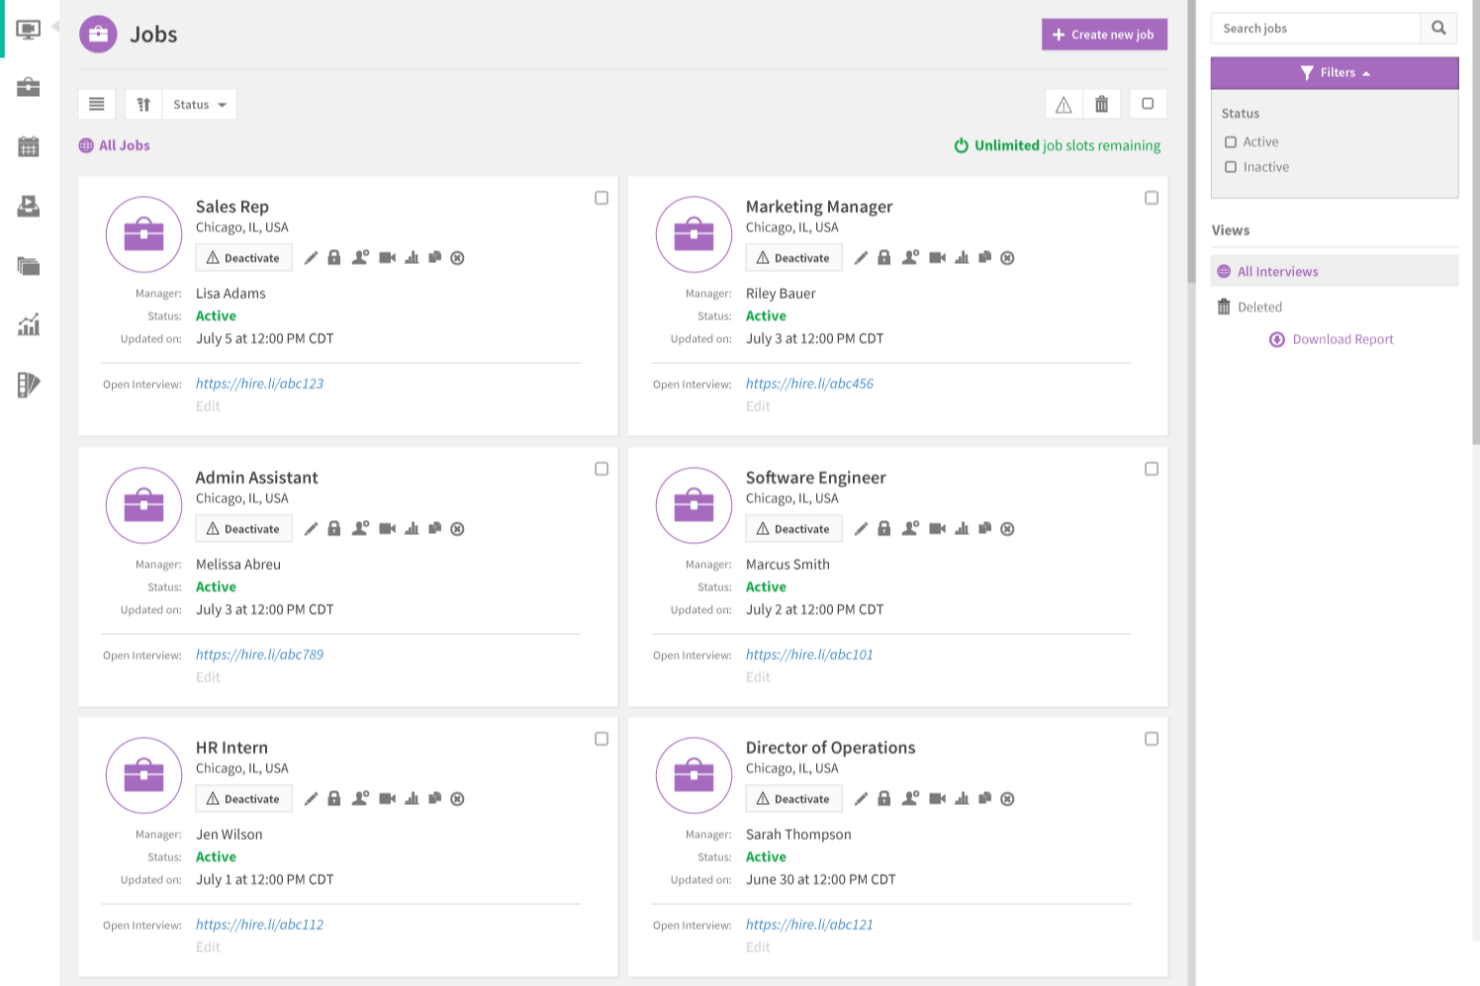Viewport: 1480px width, 986px height.
Task: Click the video camera icon for Admin Assistant
Action: (x=387, y=529)
